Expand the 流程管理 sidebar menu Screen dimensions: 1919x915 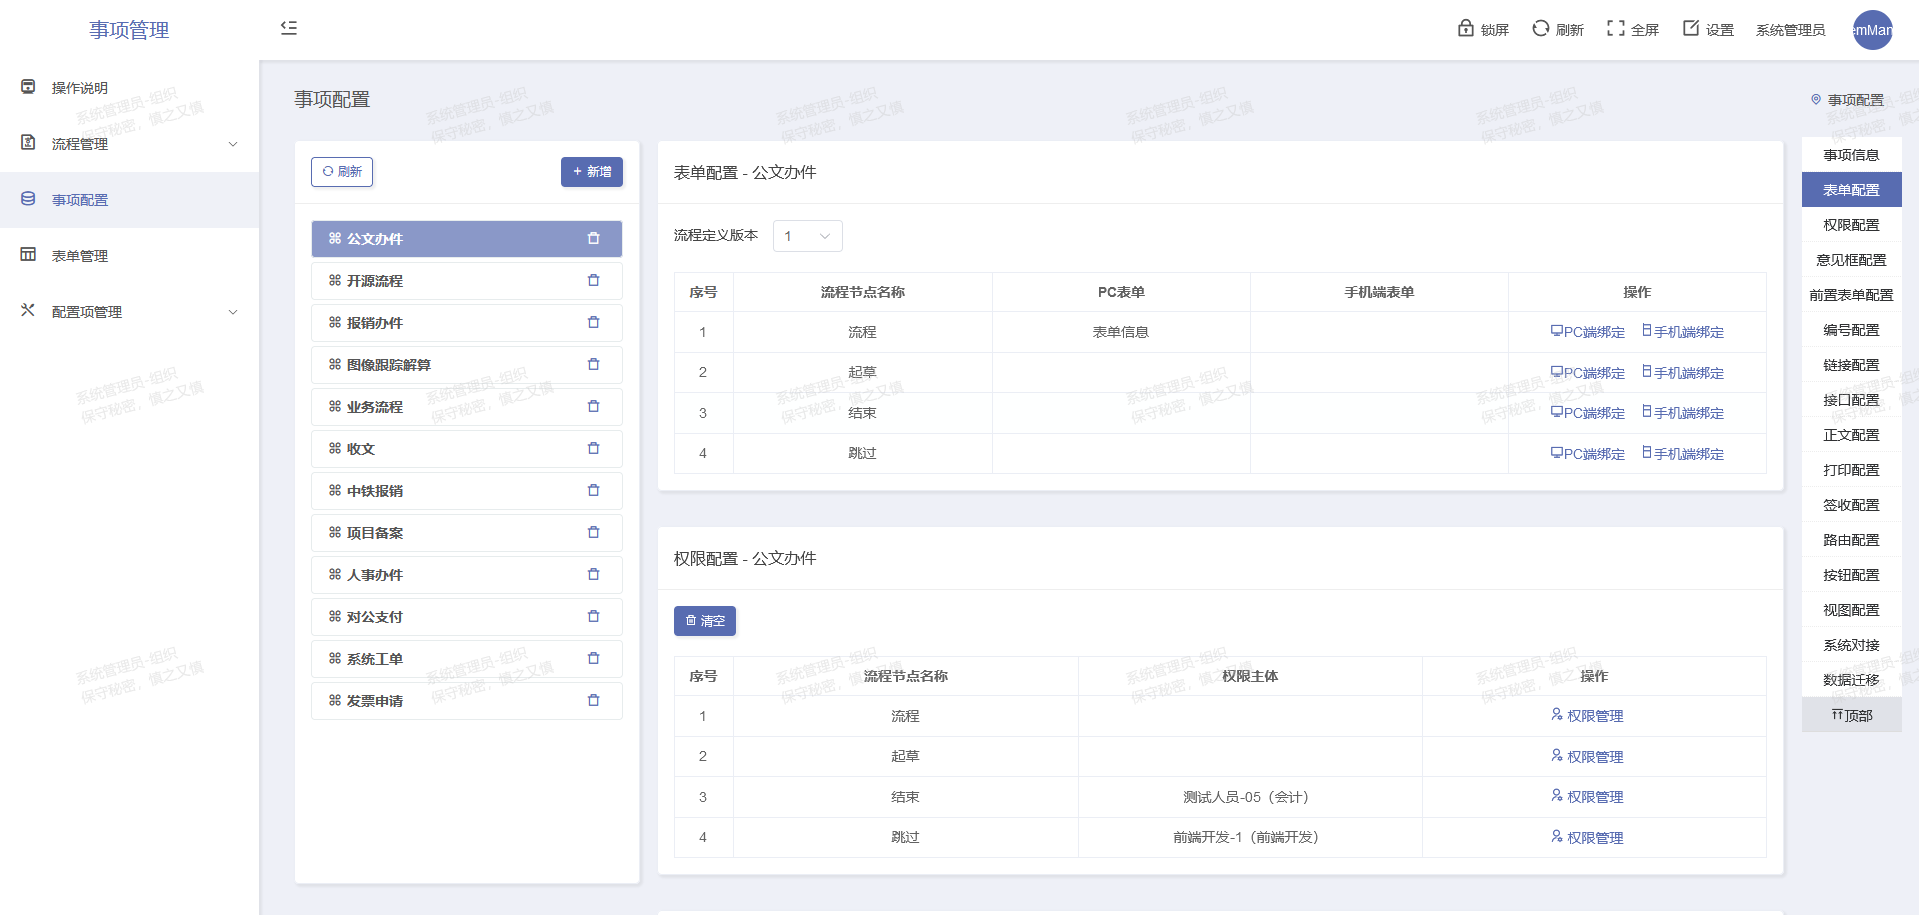coord(130,144)
